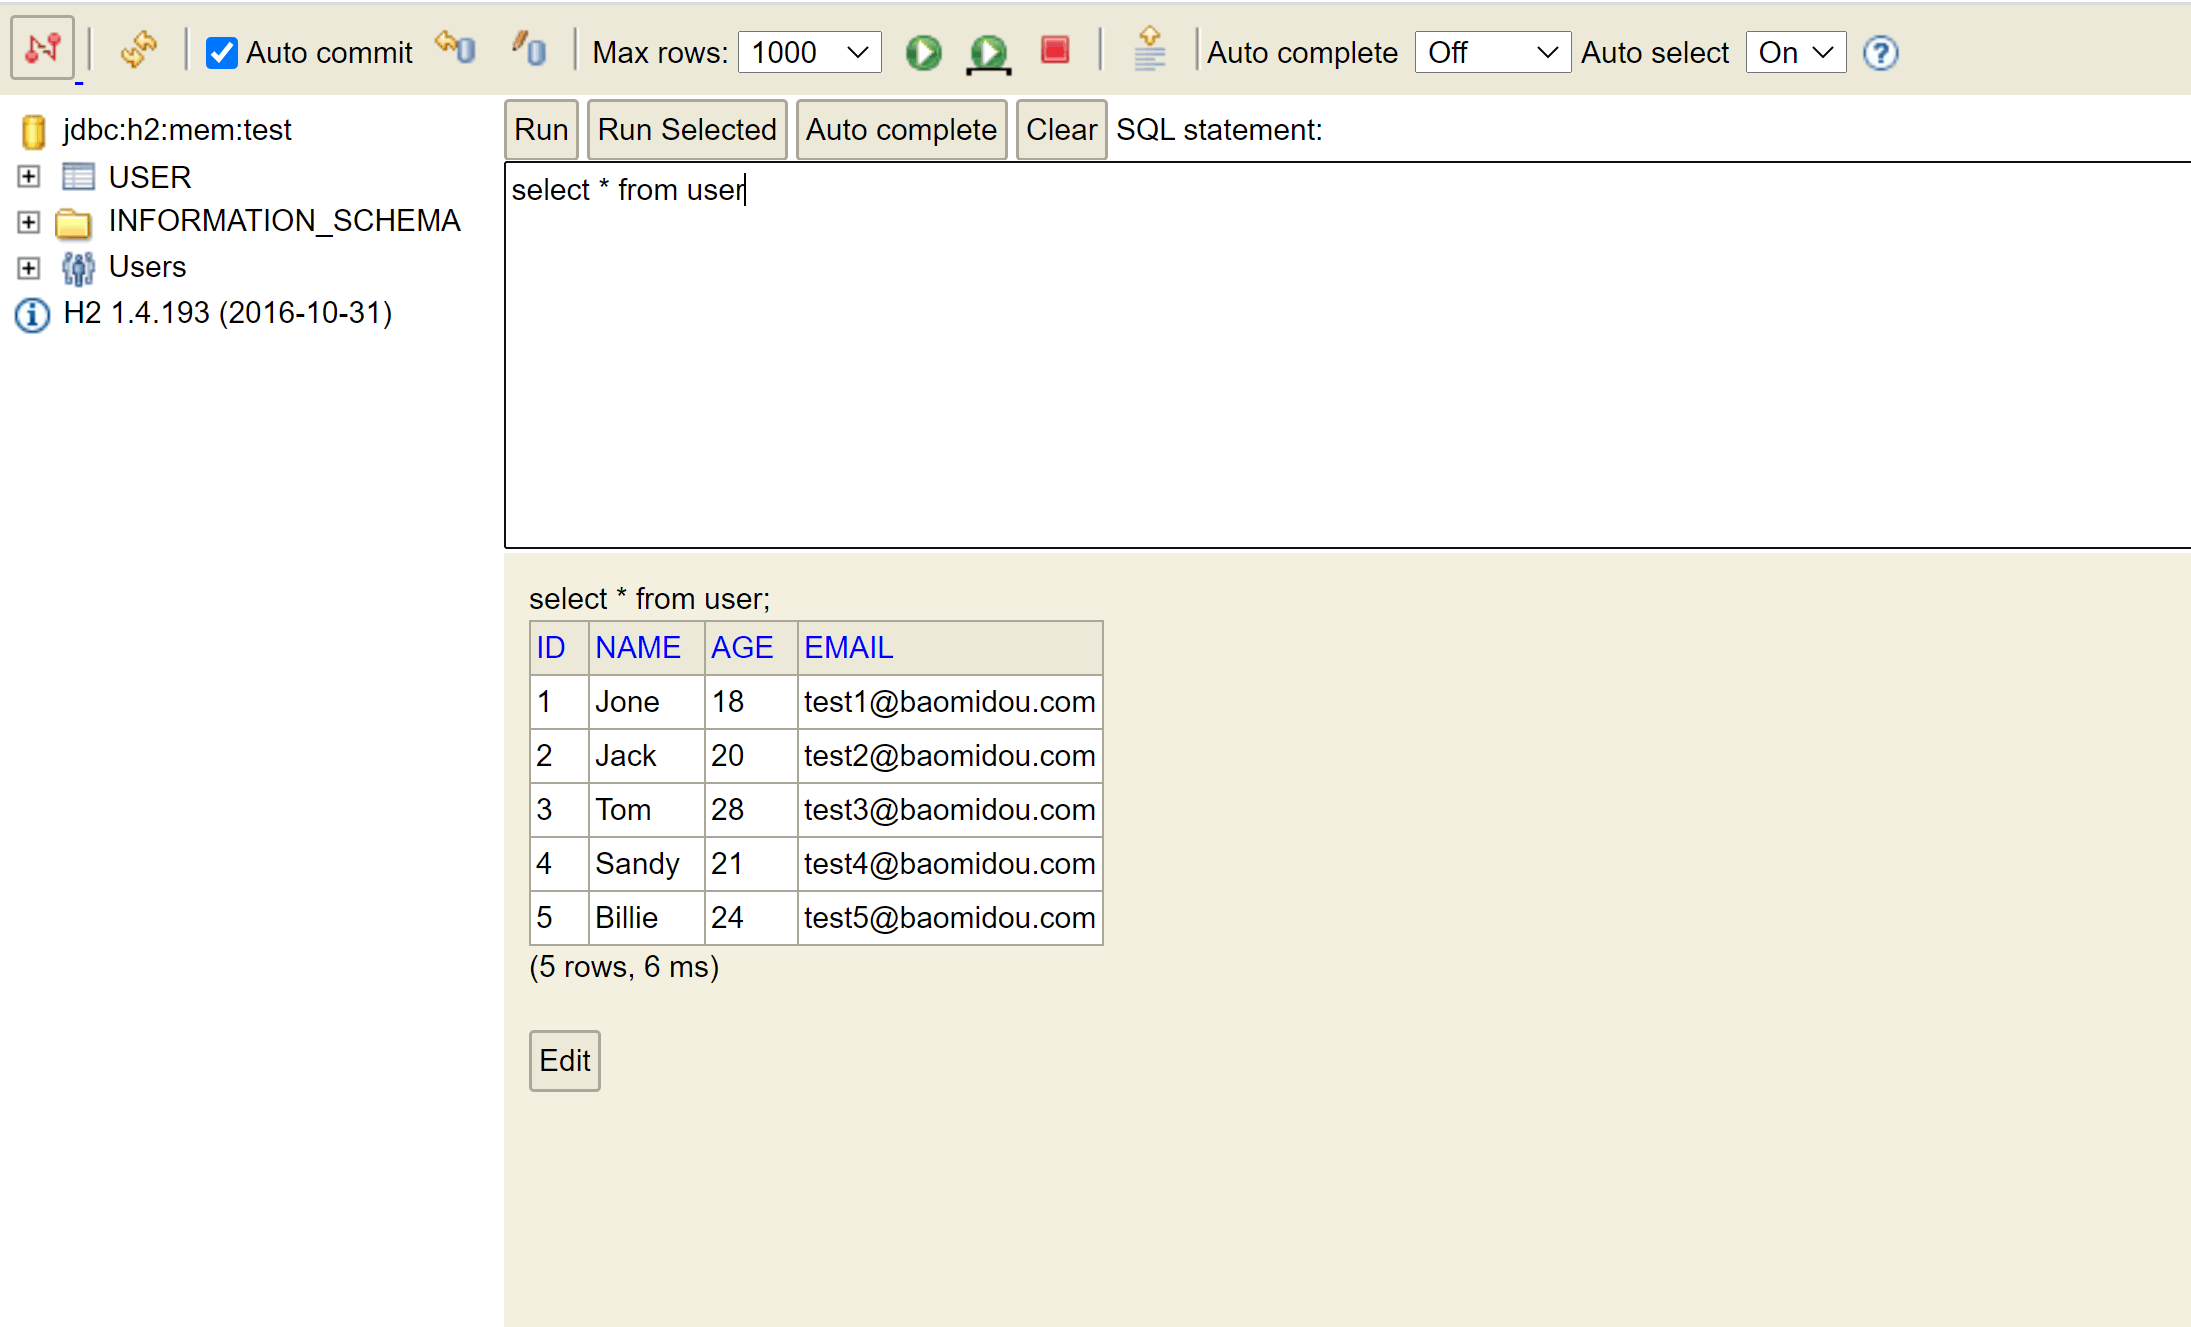
Task: Click the Run query button
Action: 540,130
